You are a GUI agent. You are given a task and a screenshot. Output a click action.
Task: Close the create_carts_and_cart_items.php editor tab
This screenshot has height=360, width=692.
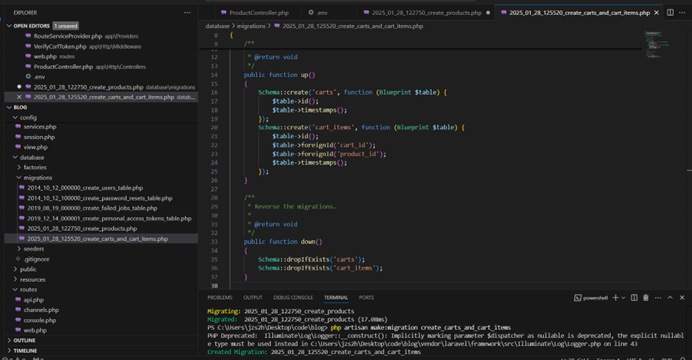pyautogui.click(x=656, y=13)
